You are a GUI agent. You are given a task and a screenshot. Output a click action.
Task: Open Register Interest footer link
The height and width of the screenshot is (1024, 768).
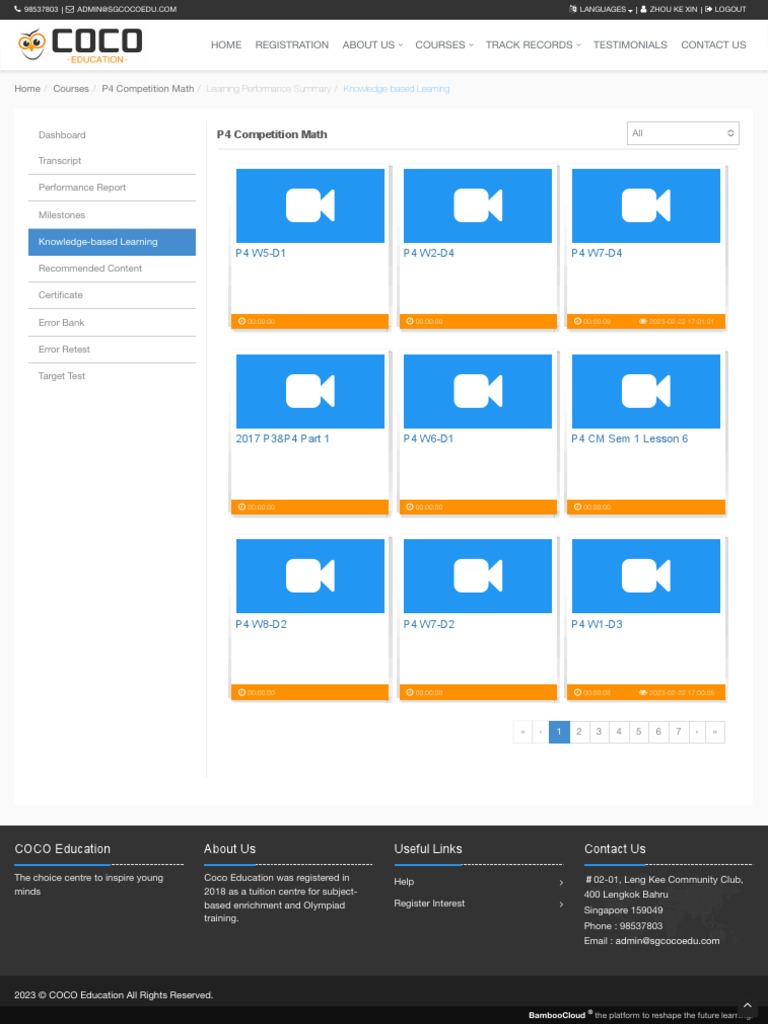[429, 903]
